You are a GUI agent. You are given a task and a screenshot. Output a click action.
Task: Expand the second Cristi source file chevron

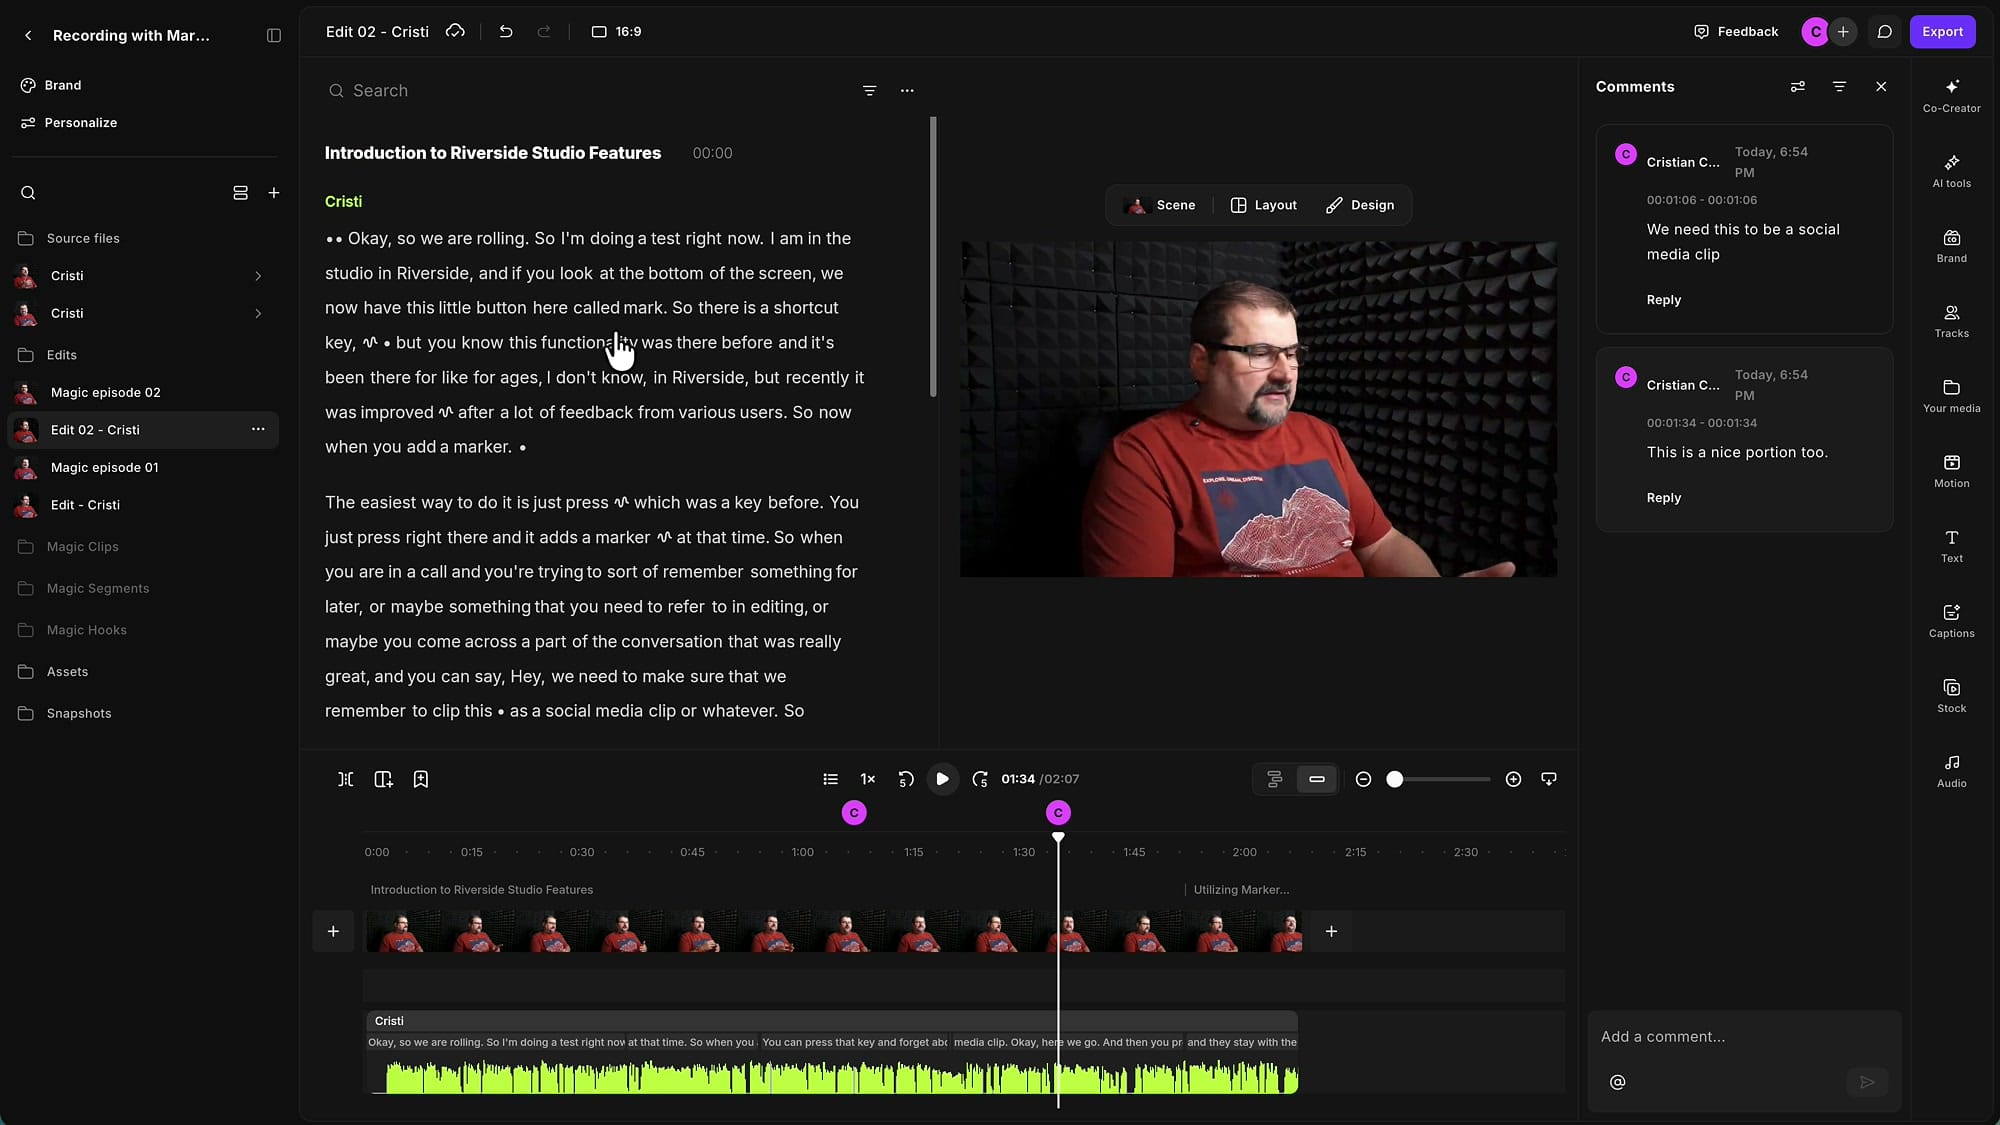(258, 314)
